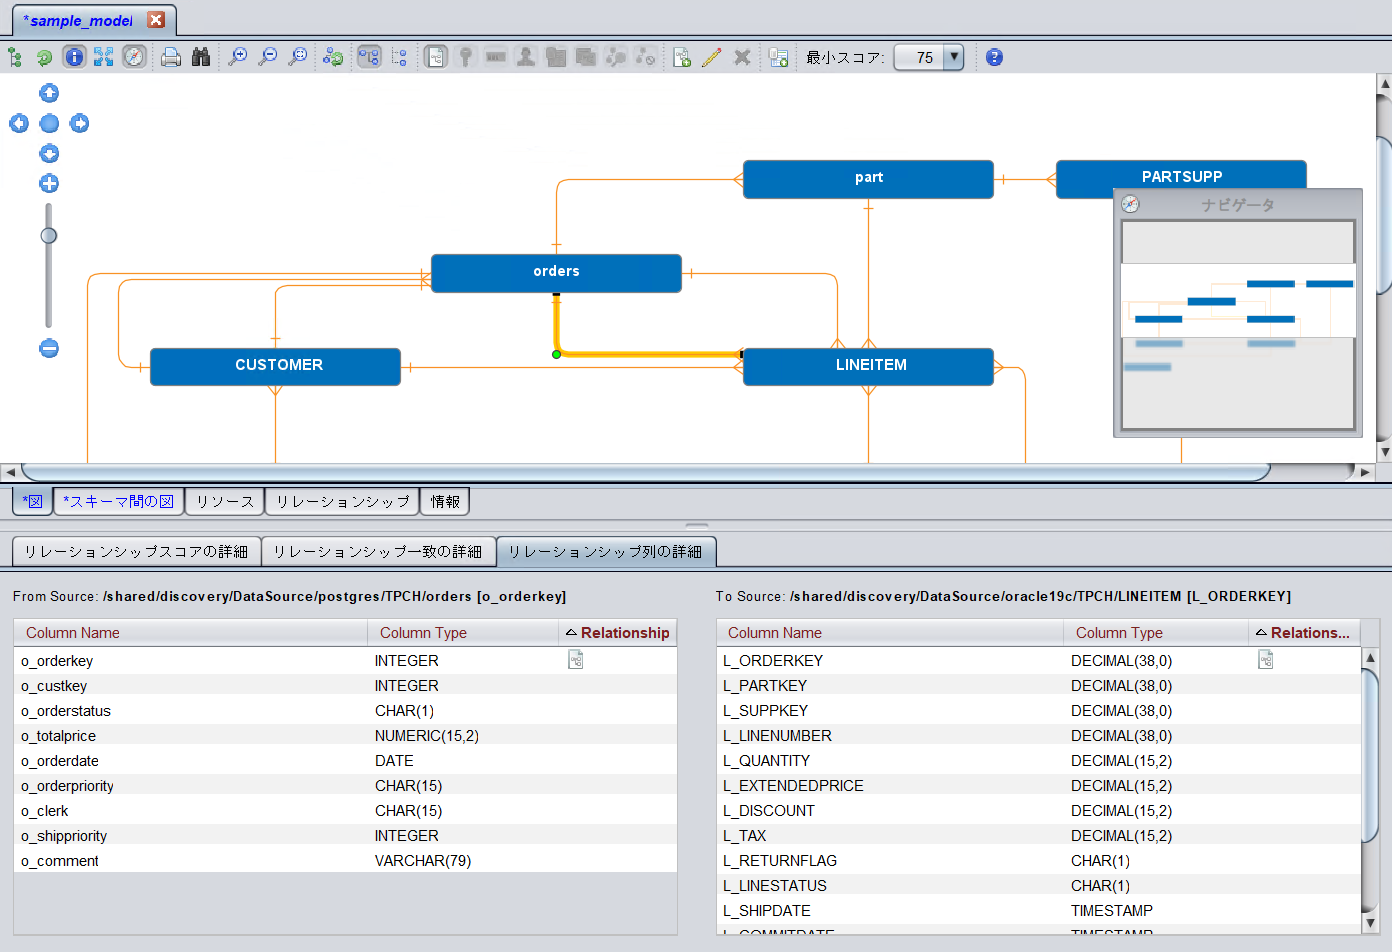This screenshot has height=952, width=1392.
Task: Select the L_PARTKEY row
Action: (x=1039, y=686)
